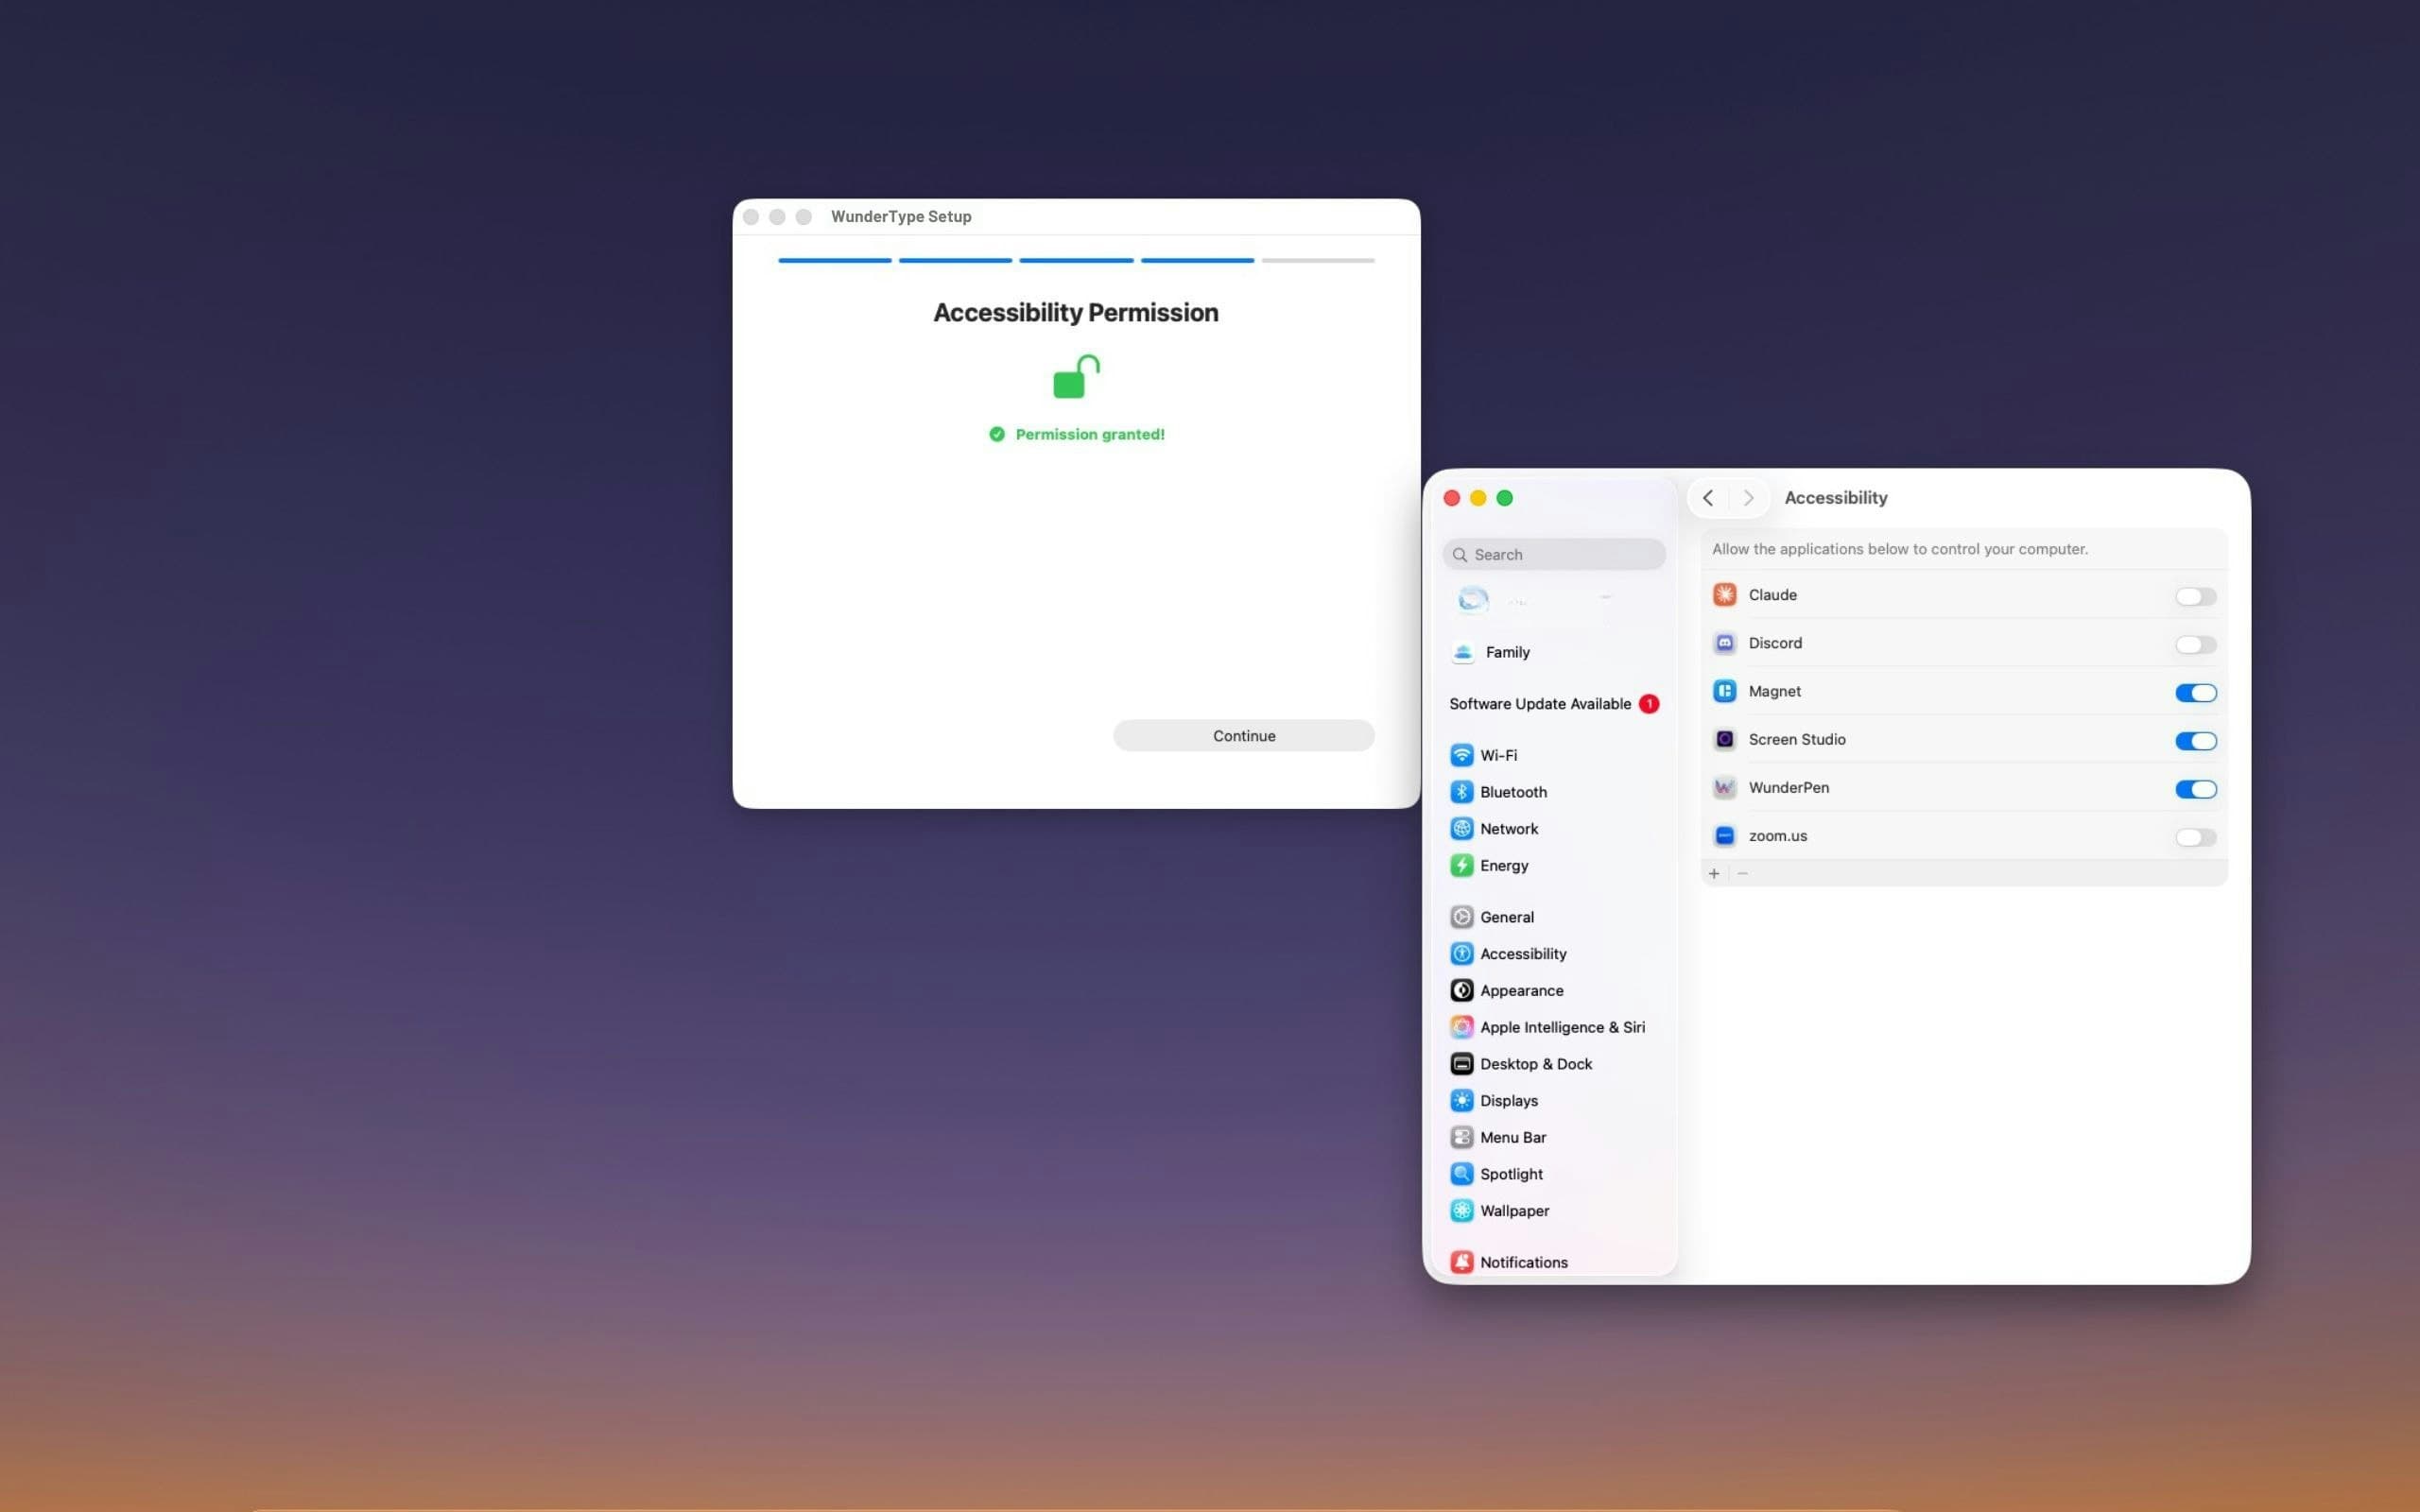Open Network settings via its globe icon
Image resolution: width=2420 pixels, height=1512 pixels.
click(x=1462, y=828)
